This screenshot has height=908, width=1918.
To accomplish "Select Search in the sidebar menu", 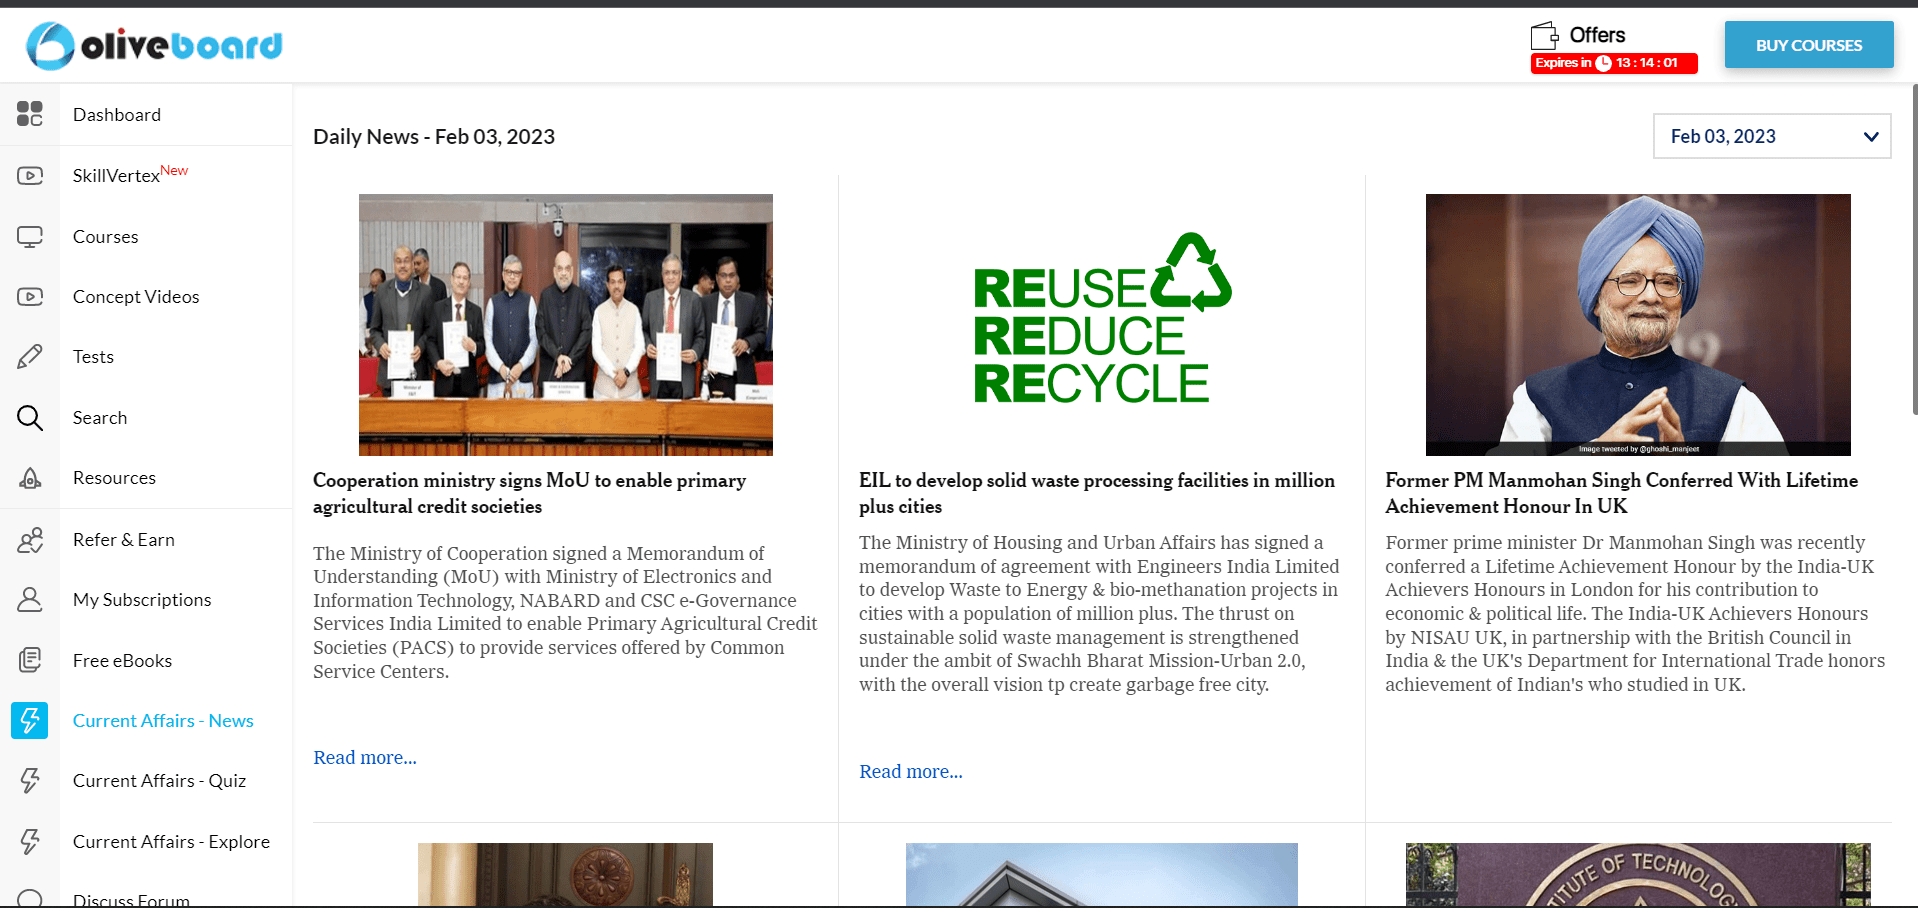I will click(100, 418).
